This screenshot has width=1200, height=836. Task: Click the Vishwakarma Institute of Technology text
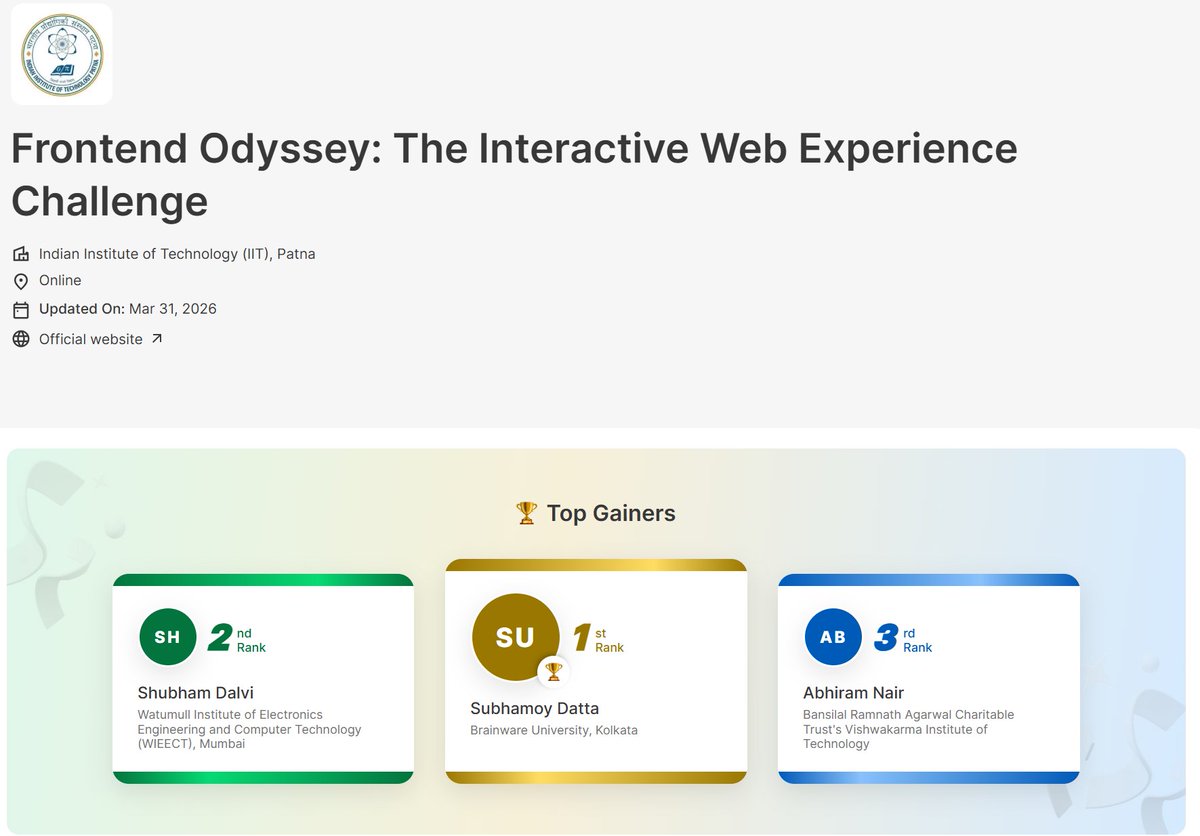909,729
